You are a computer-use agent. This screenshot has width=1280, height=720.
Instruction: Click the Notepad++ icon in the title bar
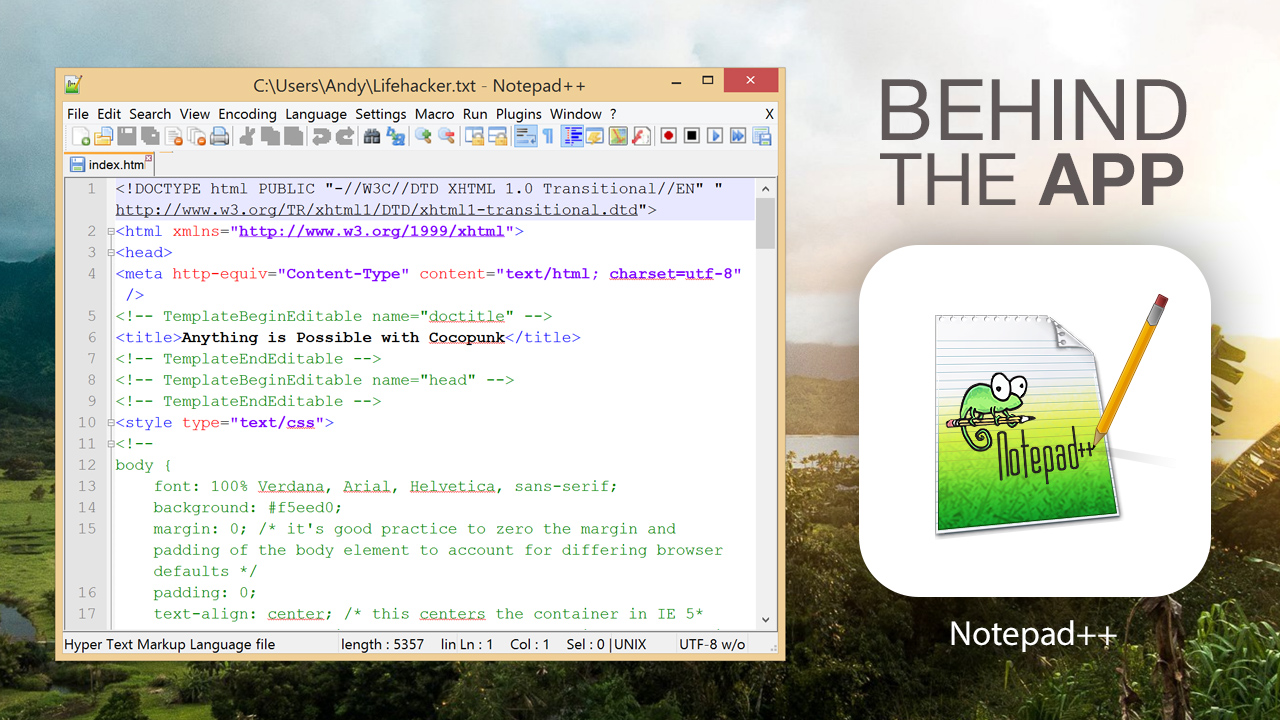pos(73,85)
